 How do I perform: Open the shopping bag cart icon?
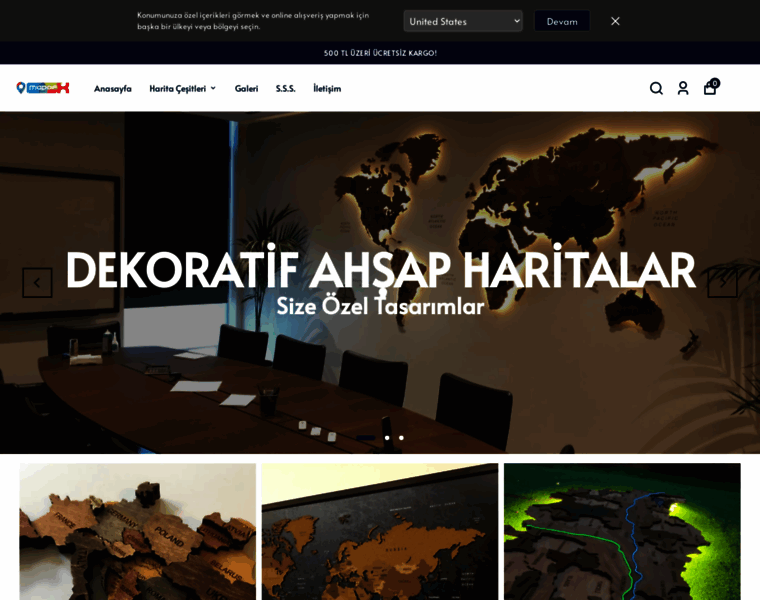pyautogui.click(x=710, y=88)
